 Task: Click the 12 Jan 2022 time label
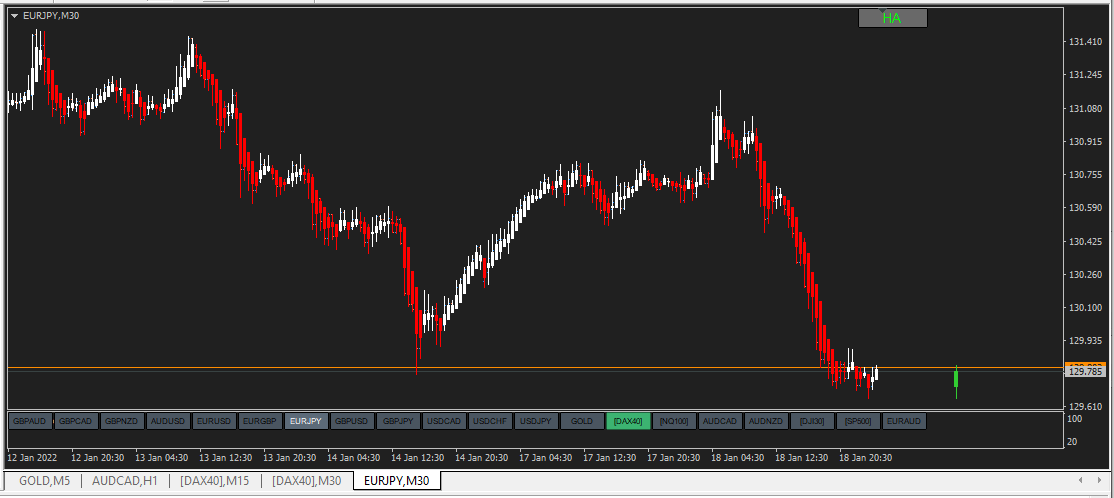(x=33, y=458)
